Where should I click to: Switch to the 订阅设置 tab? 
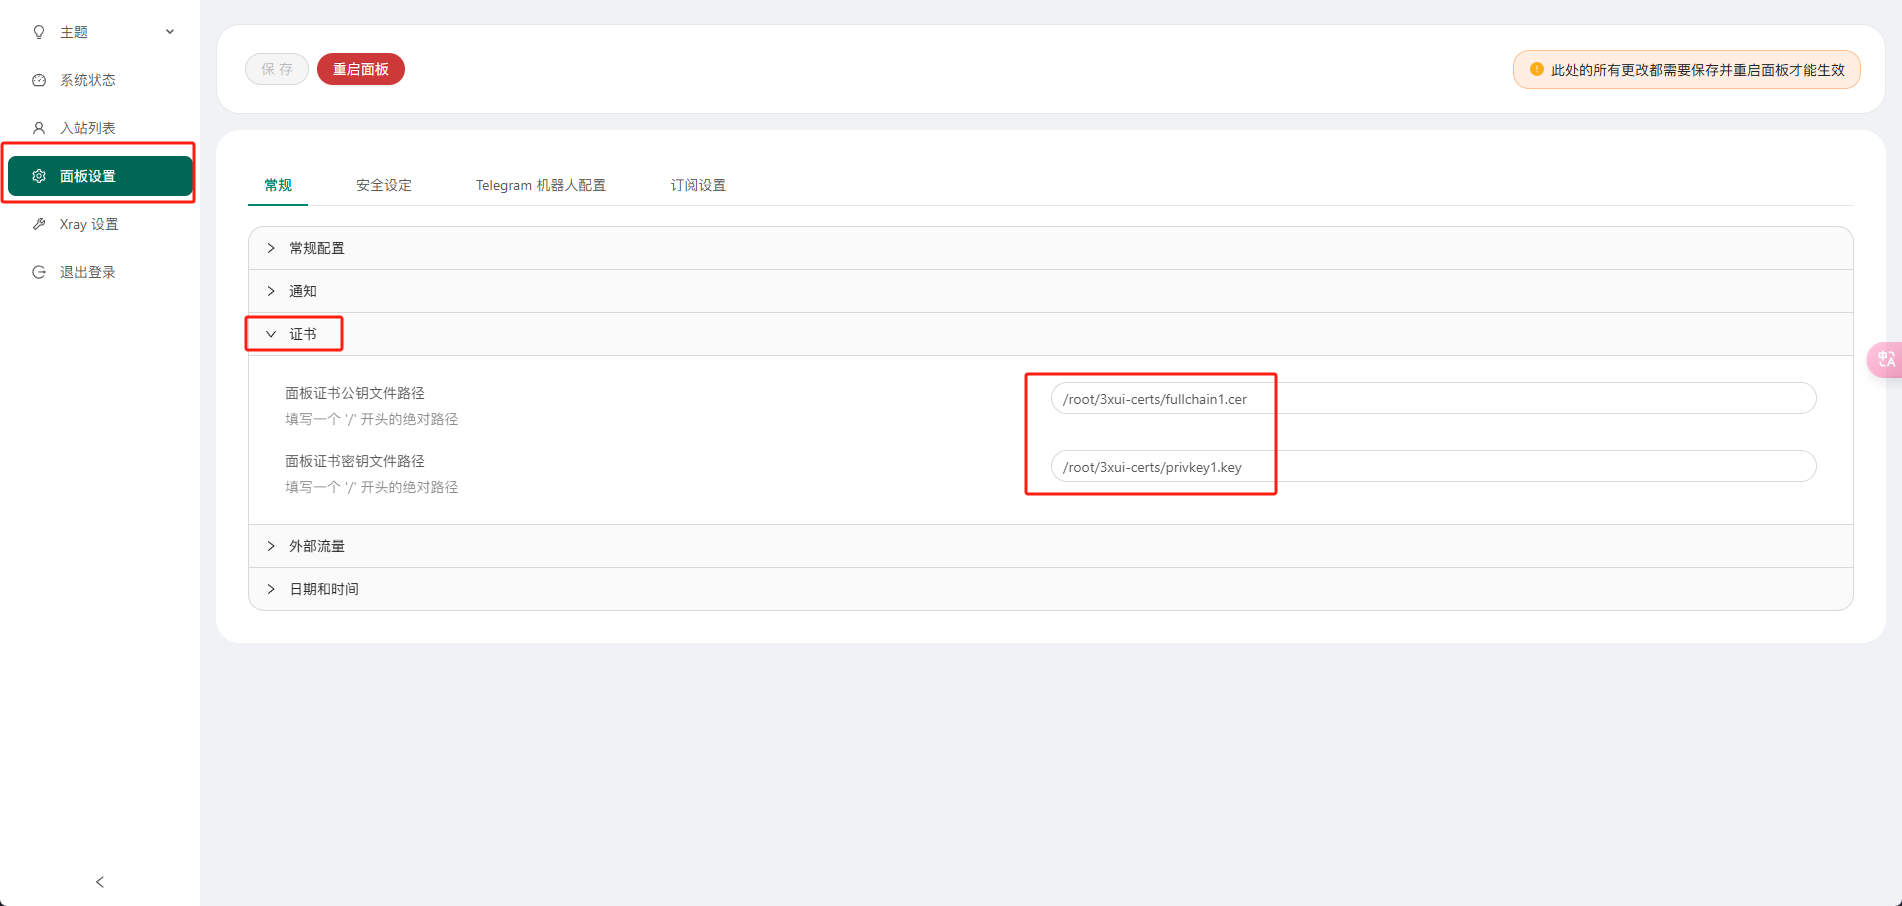[x=698, y=185]
